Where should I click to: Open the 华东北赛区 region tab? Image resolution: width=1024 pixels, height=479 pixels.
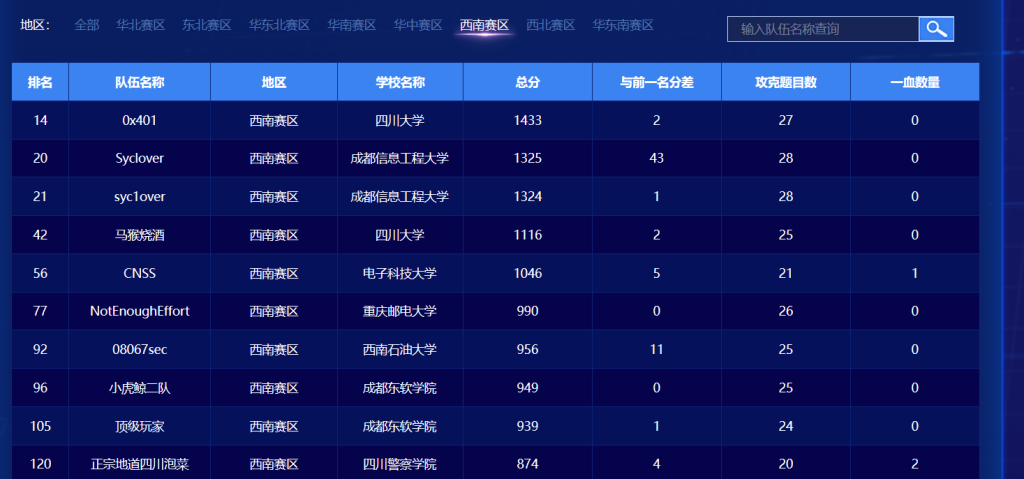(279, 25)
